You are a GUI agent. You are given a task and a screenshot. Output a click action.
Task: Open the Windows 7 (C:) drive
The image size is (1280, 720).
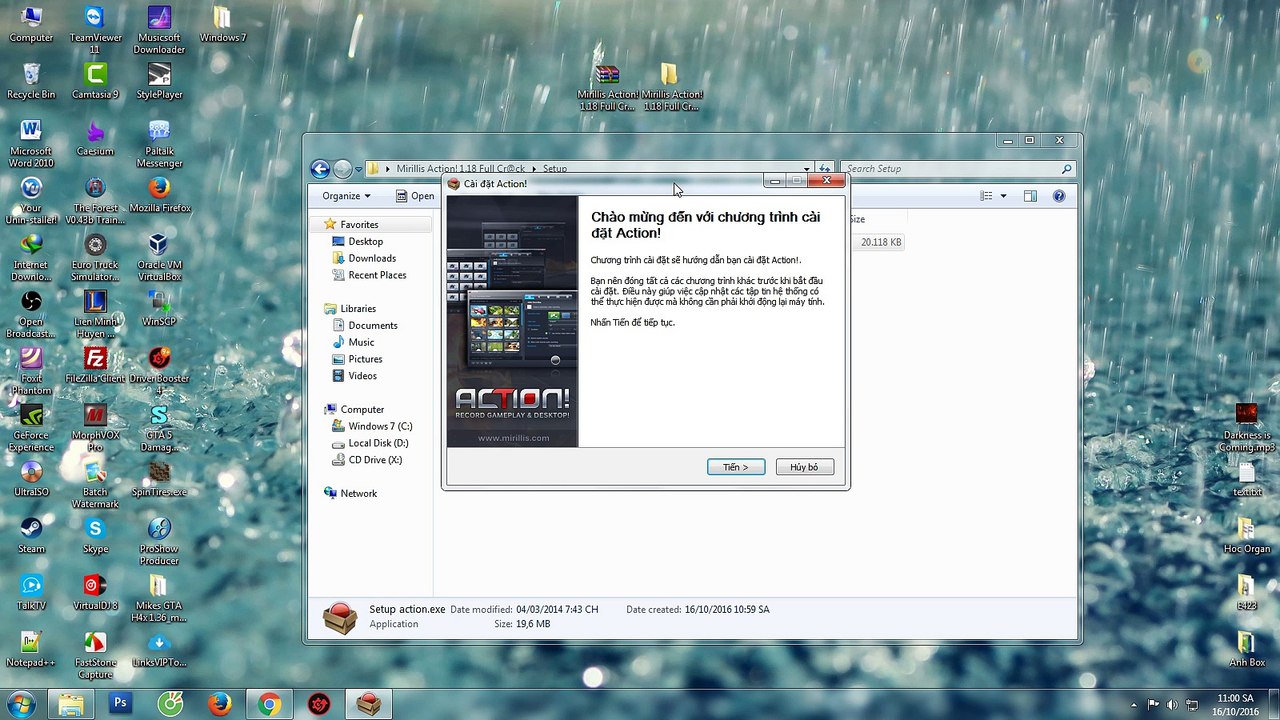[380, 426]
